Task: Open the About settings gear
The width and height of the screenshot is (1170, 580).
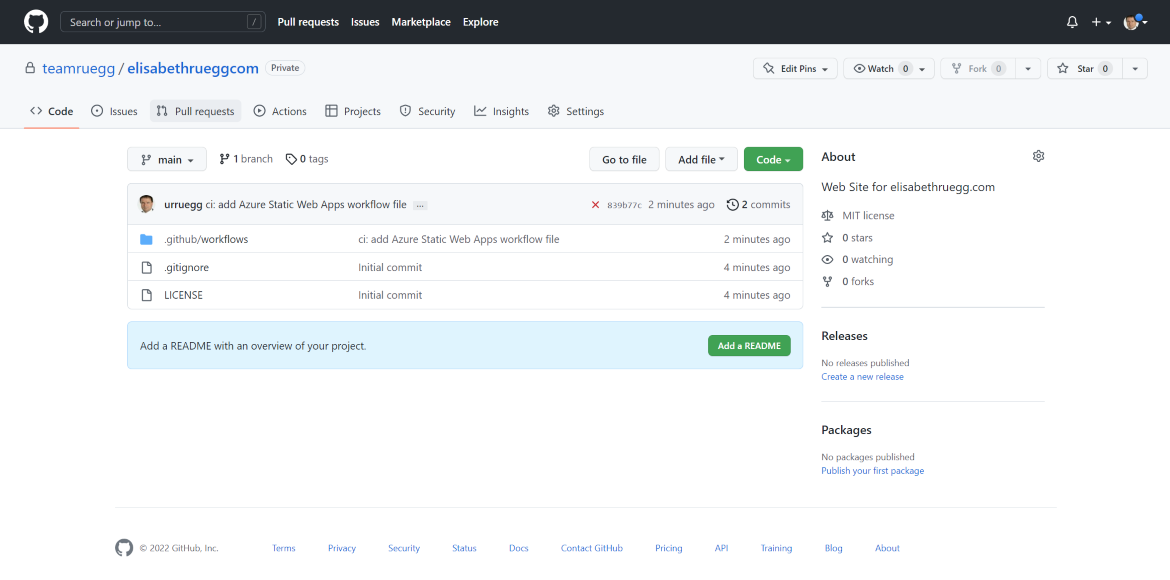Action: coord(1039,156)
